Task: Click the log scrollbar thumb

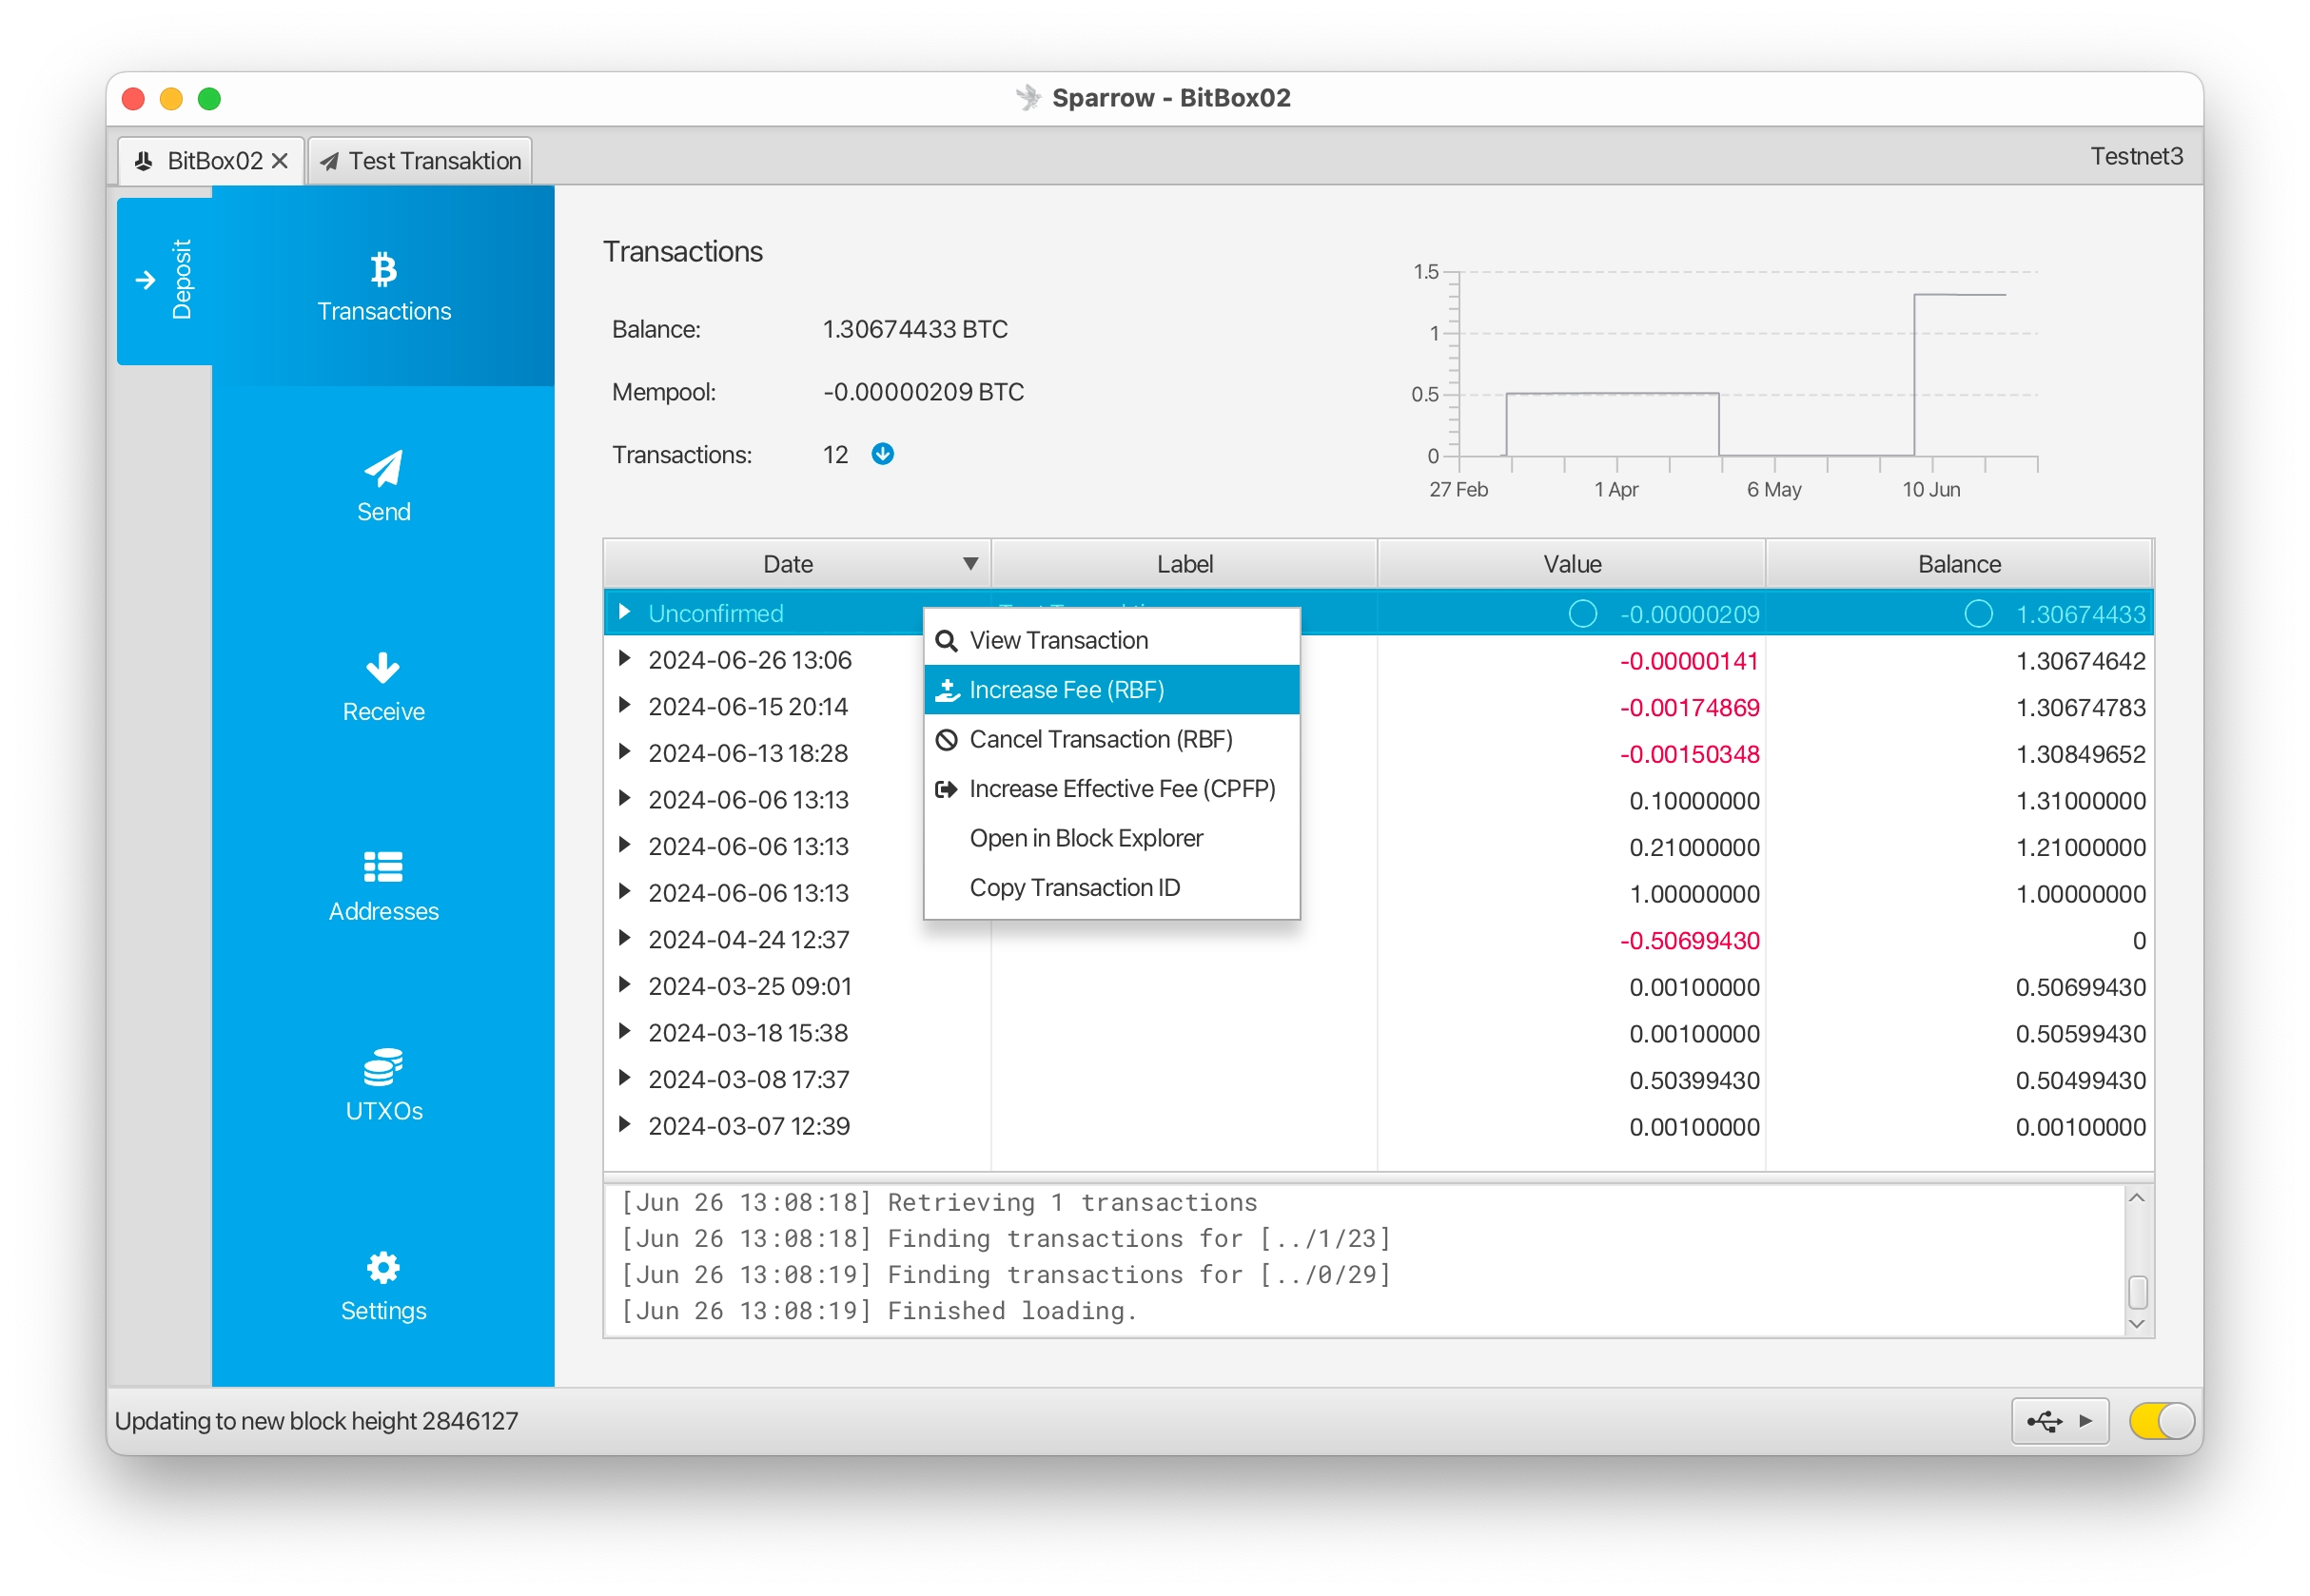Action: point(2138,1292)
